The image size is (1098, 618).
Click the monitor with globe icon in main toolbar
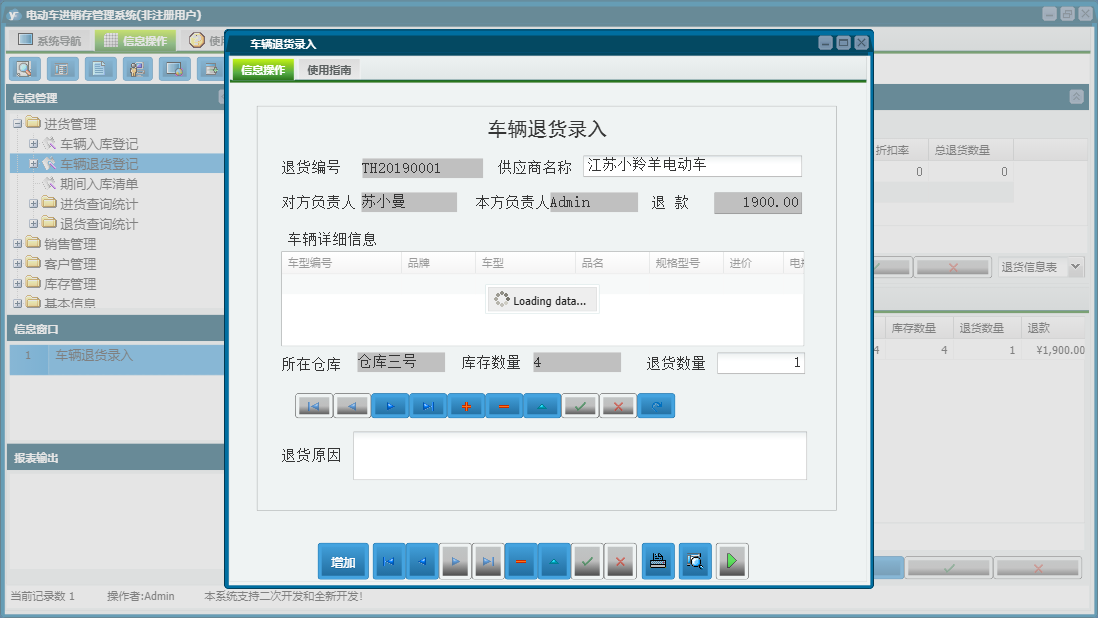tap(174, 69)
